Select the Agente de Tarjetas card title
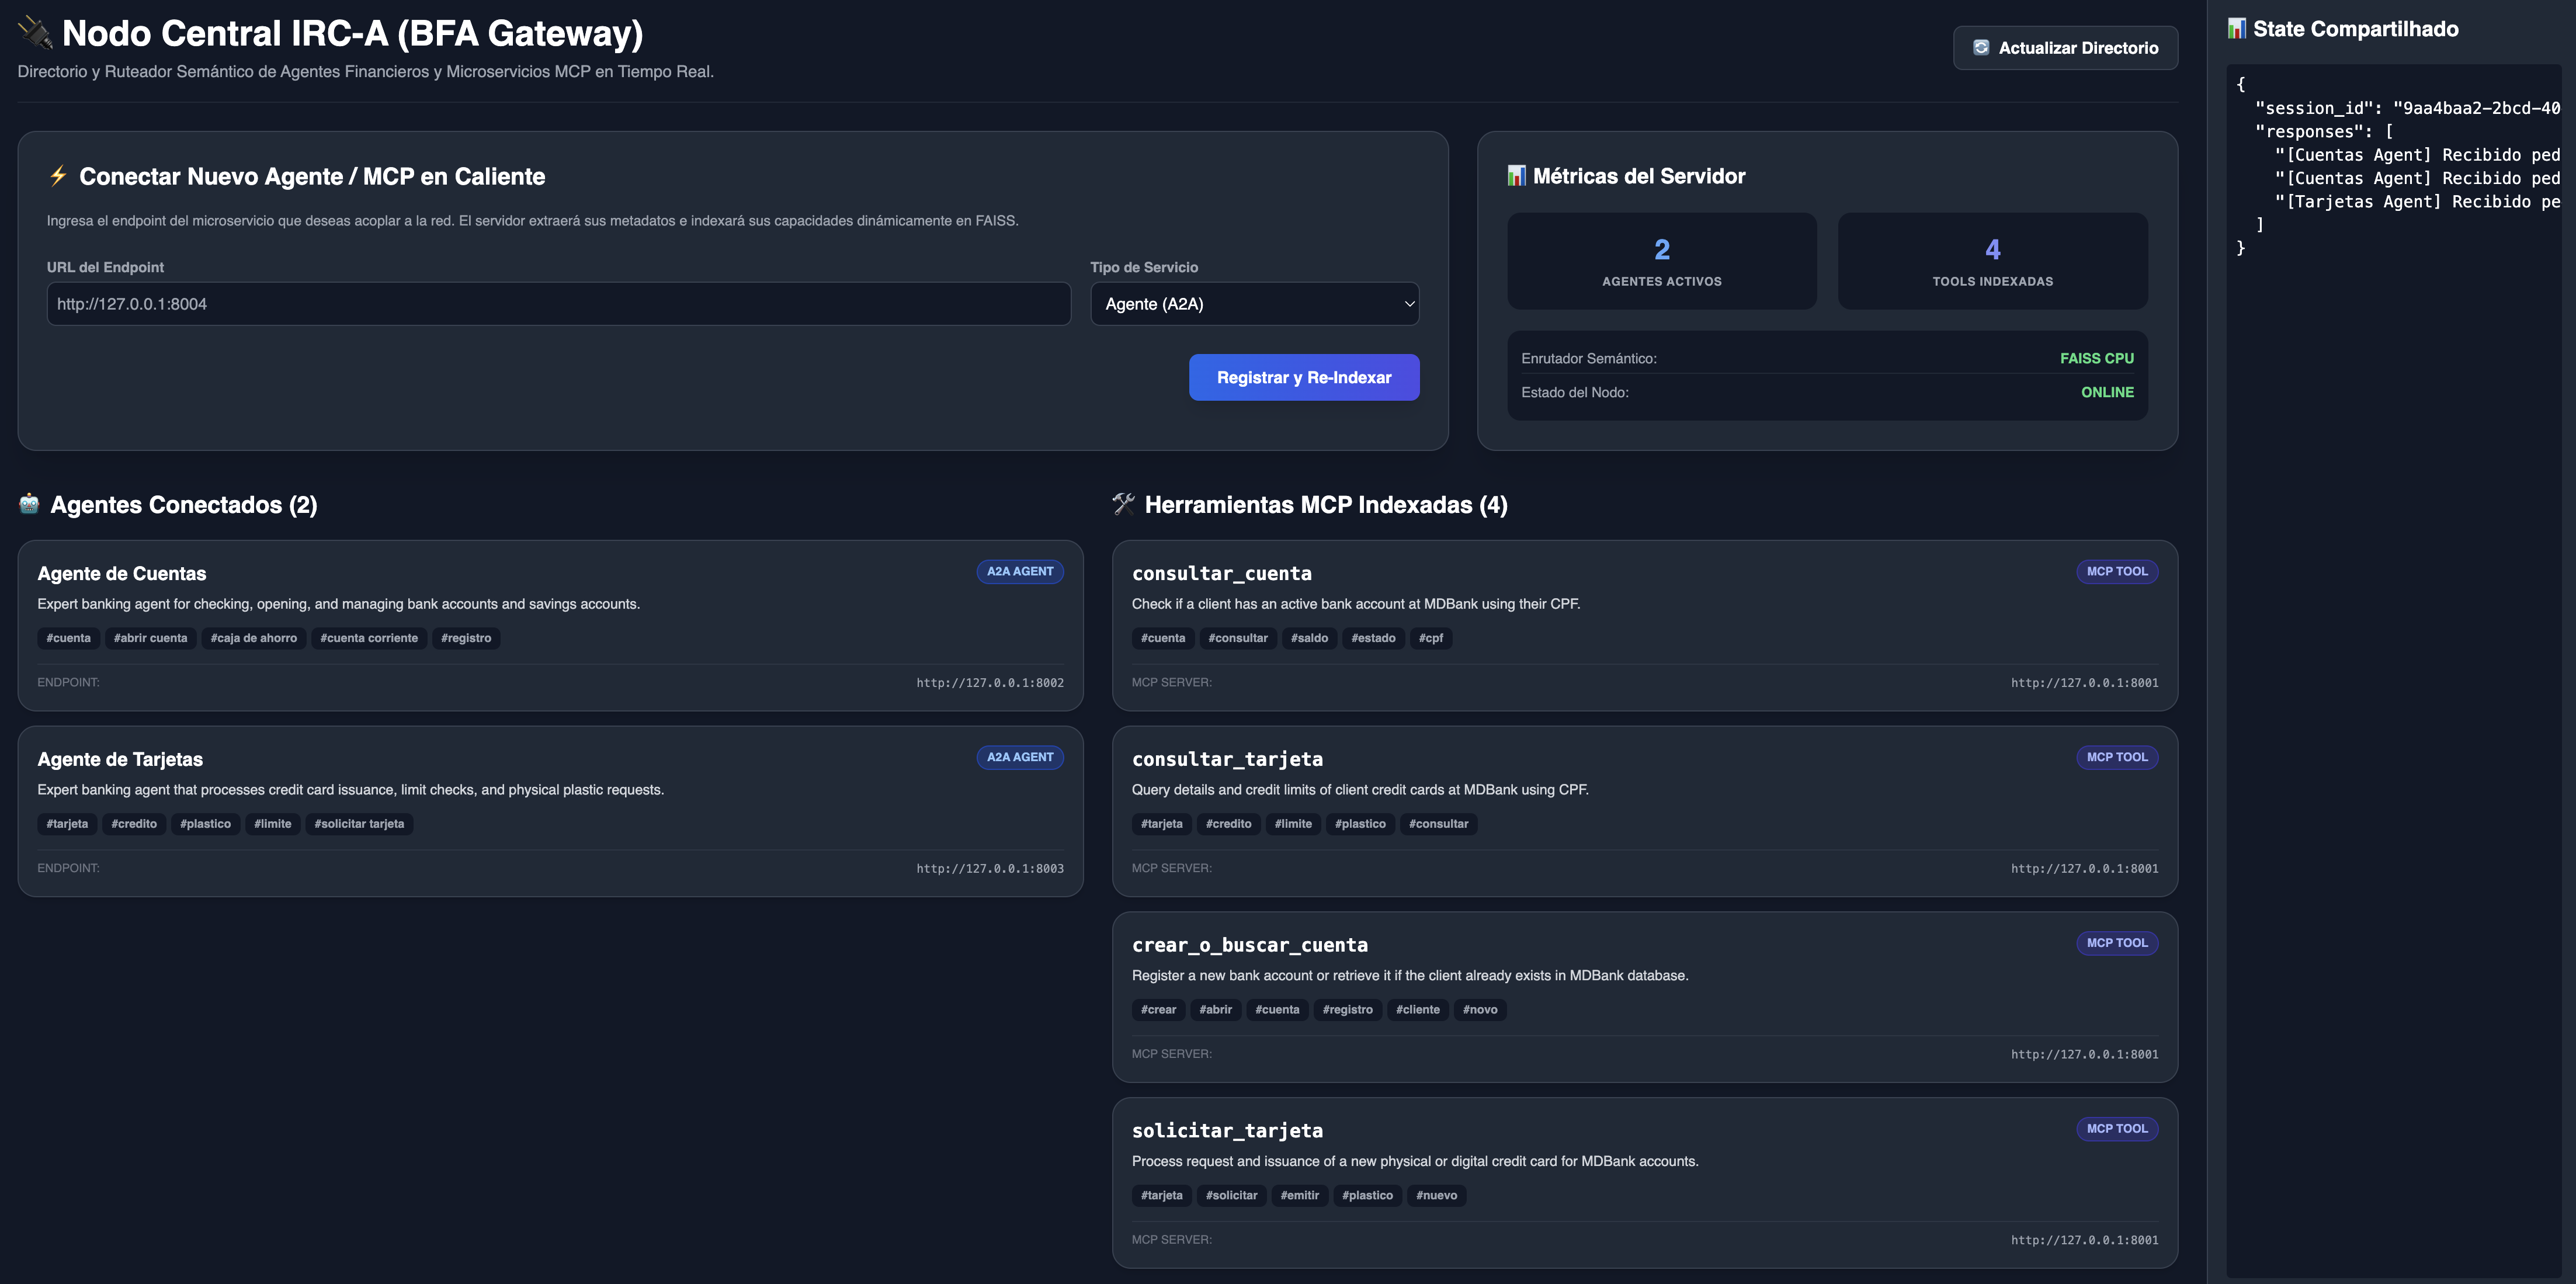The height and width of the screenshot is (1284, 2576). click(x=120, y=760)
